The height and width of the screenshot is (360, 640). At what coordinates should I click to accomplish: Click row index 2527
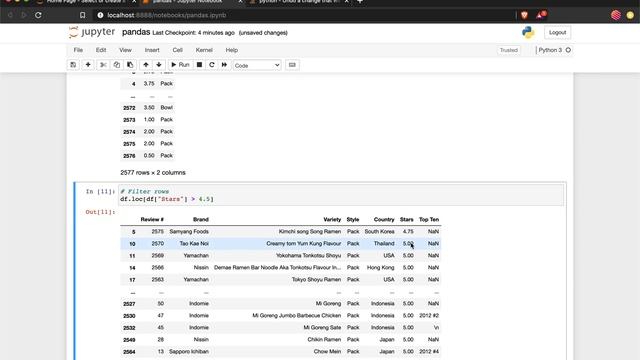(129, 304)
